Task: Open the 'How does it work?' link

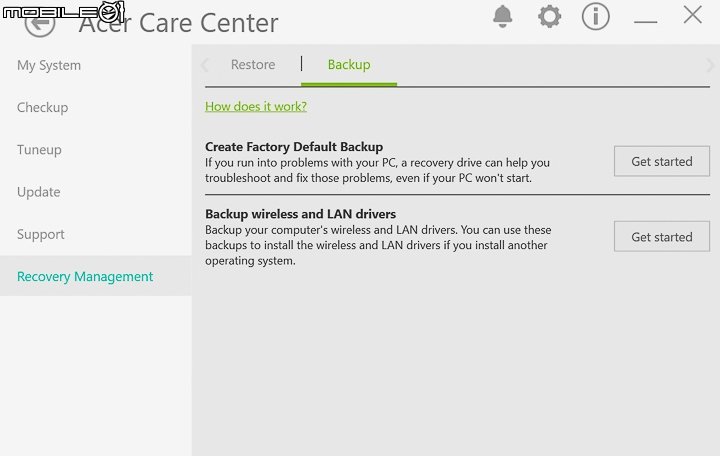Action: pyautogui.click(x=256, y=107)
